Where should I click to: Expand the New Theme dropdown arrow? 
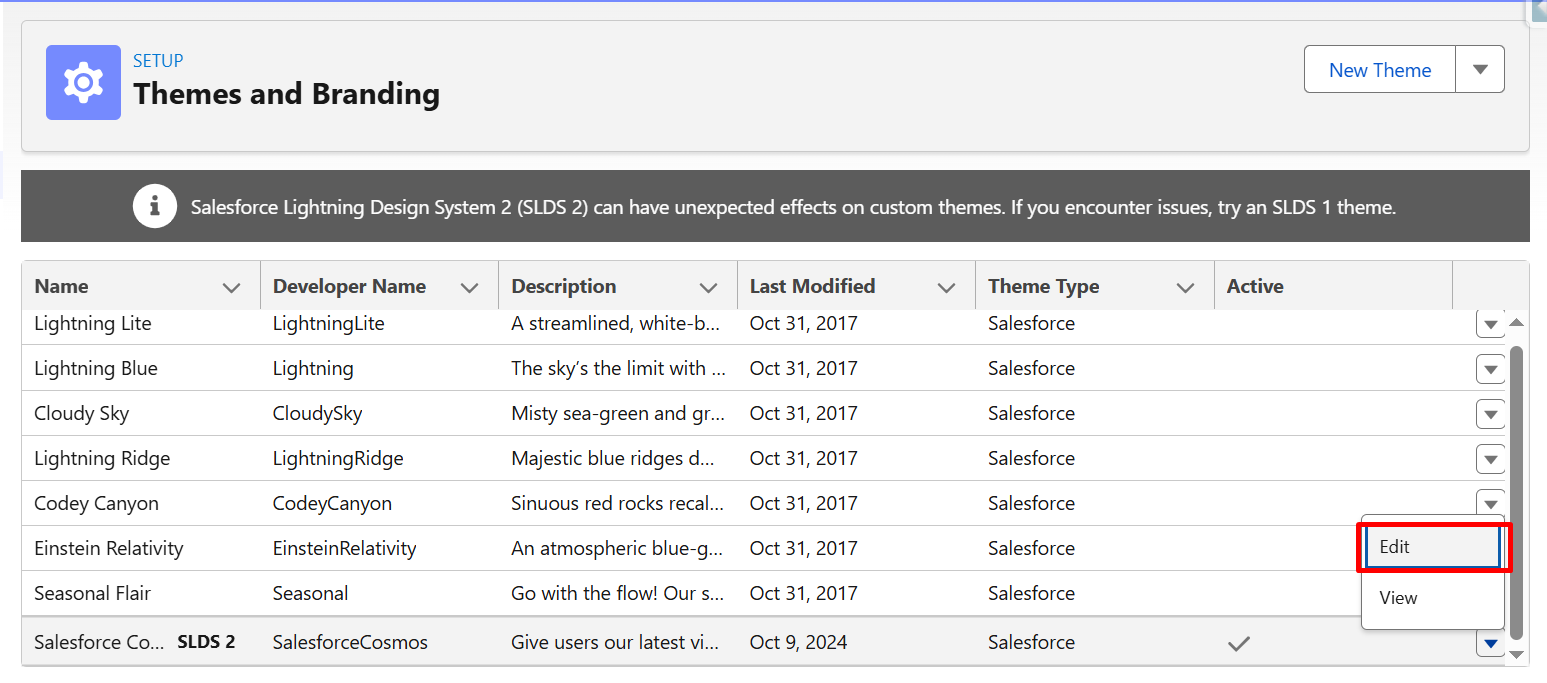tap(1480, 69)
